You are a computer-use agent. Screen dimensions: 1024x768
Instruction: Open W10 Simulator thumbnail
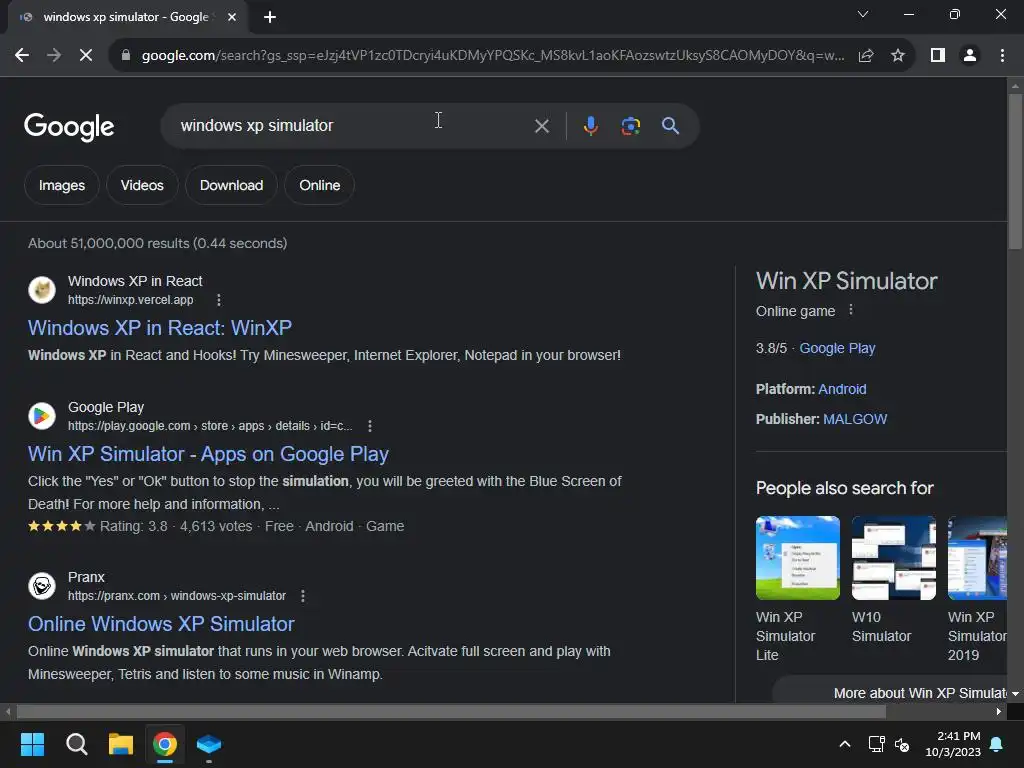(x=893, y=558)
